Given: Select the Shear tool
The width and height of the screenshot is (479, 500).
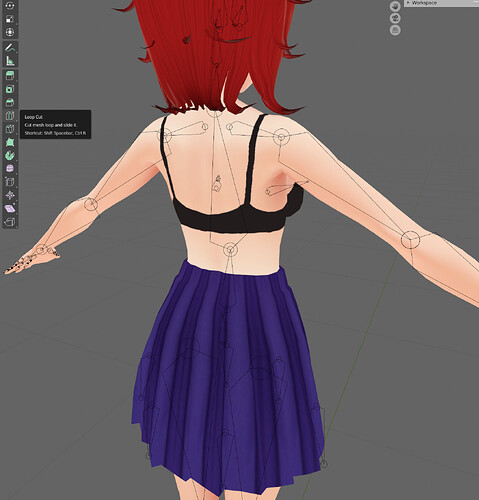Looking at the screenshot, I should tap(10, 209).
